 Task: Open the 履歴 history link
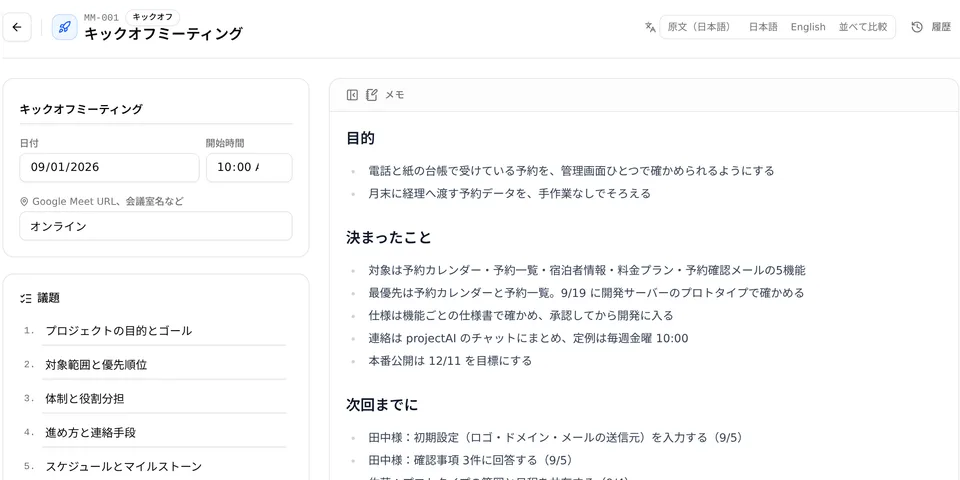point(941,27)
